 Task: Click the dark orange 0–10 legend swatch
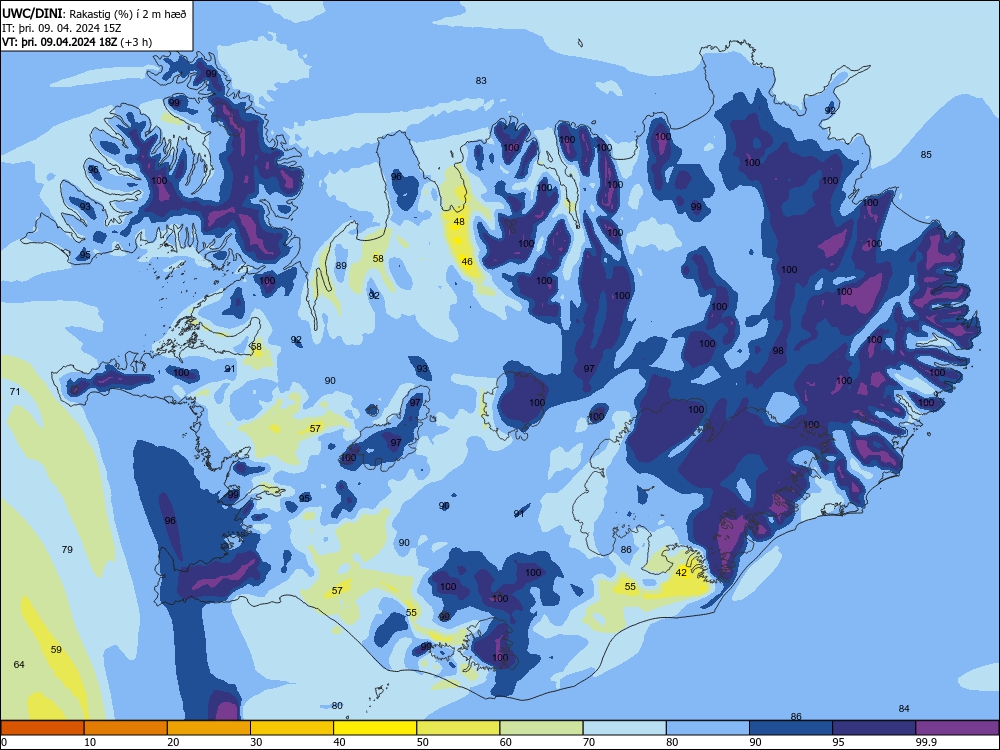click(x=42, y=728)
